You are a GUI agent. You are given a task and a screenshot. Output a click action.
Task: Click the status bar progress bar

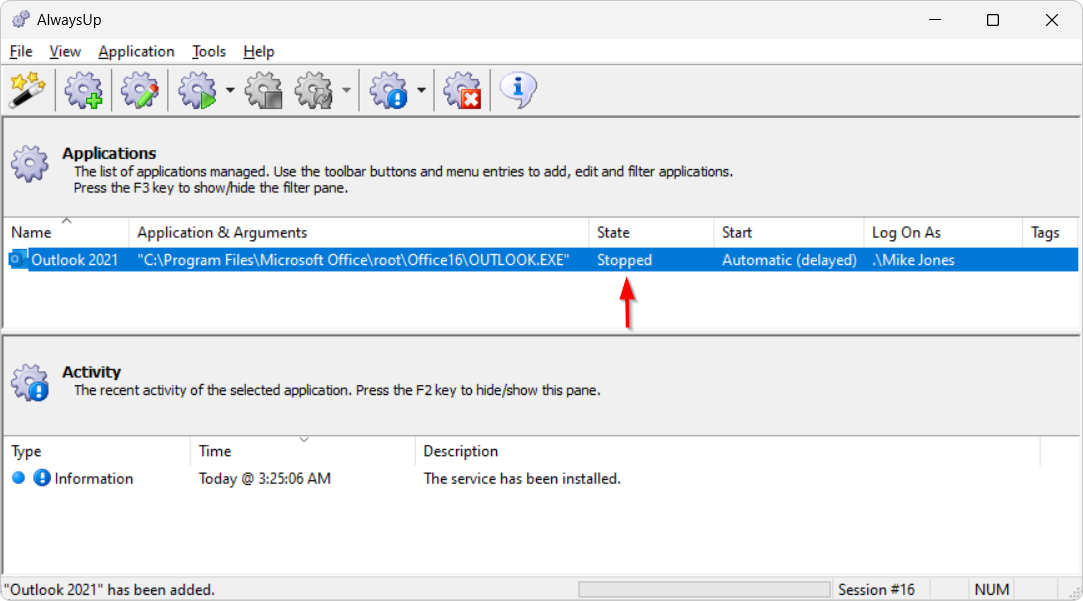click(704, 589)
